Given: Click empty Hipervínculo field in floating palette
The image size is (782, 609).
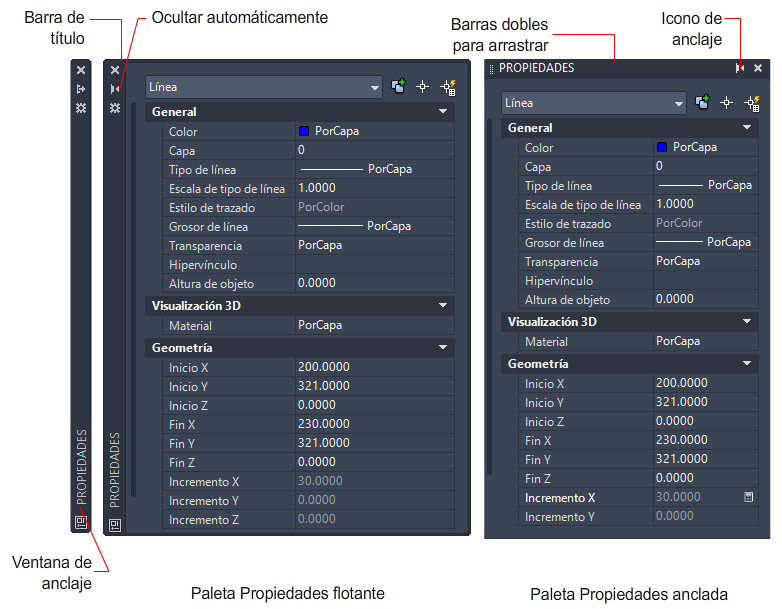Looking at the screenshot, I should tap(375, 264).
